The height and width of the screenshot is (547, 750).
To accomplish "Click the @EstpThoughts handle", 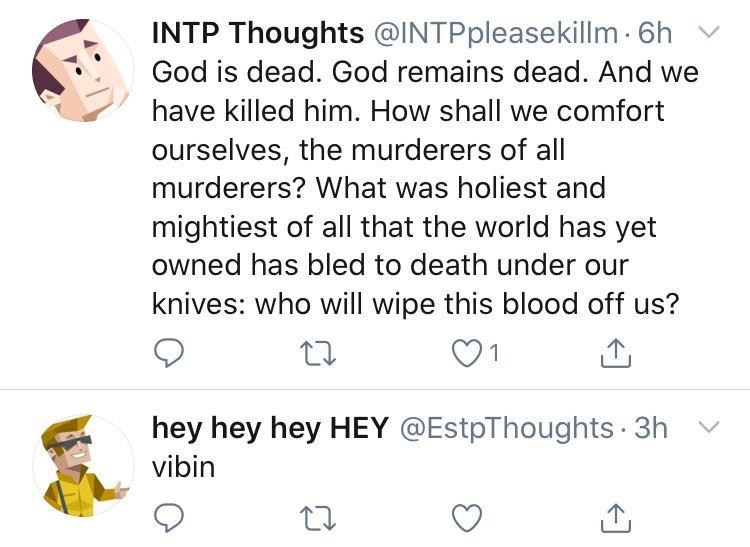I will [506, 428].
